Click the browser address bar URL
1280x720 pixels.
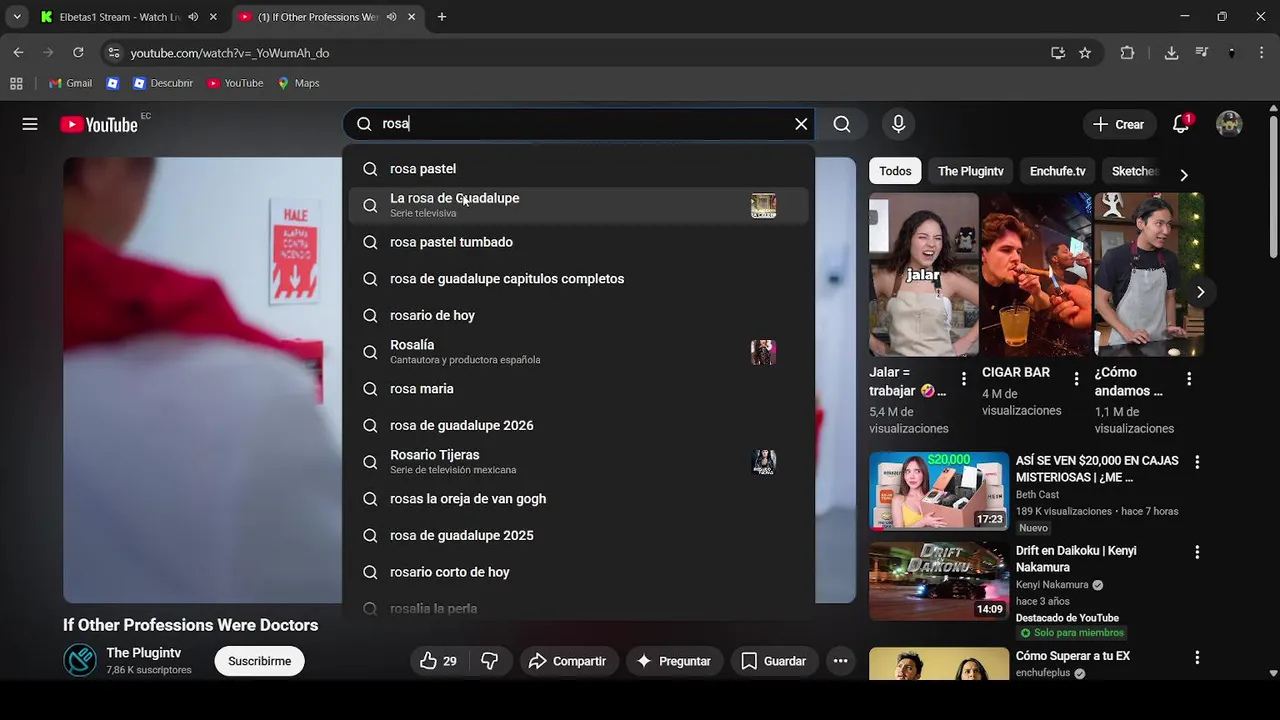230,53
